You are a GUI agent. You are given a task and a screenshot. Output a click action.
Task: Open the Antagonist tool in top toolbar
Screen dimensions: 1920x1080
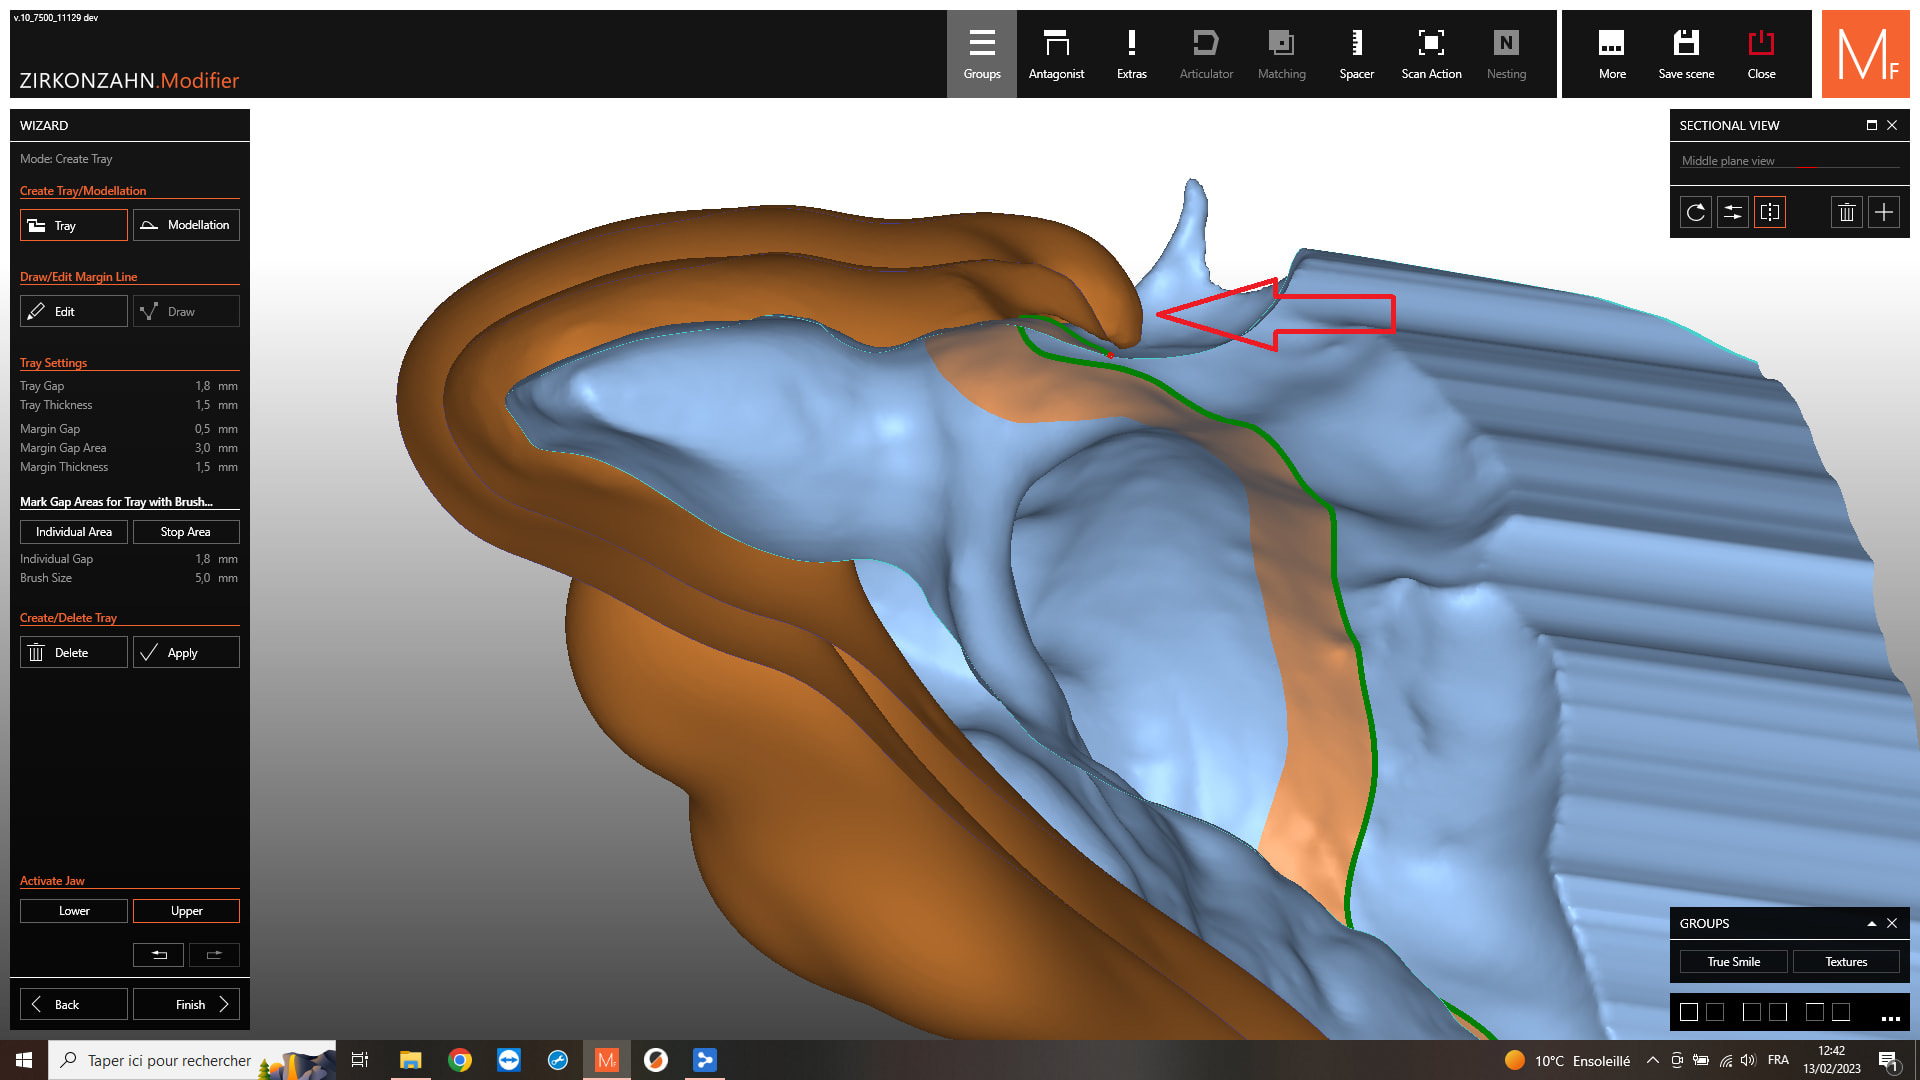click(1056, 54)
